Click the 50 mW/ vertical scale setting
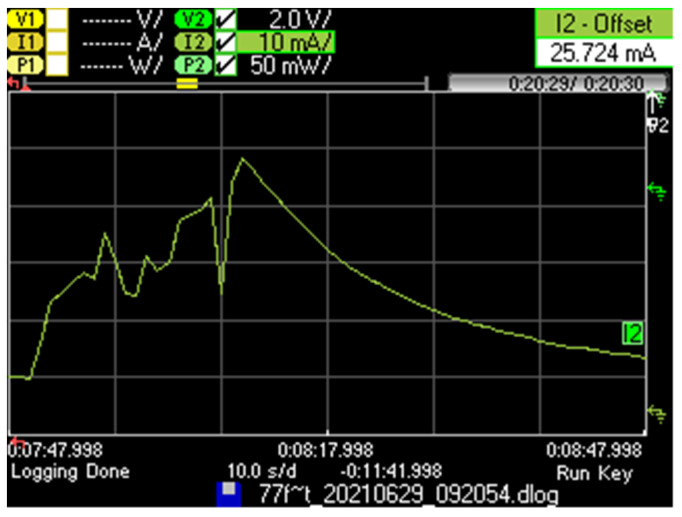Screen dimensions: 682x517 (288, 64)
